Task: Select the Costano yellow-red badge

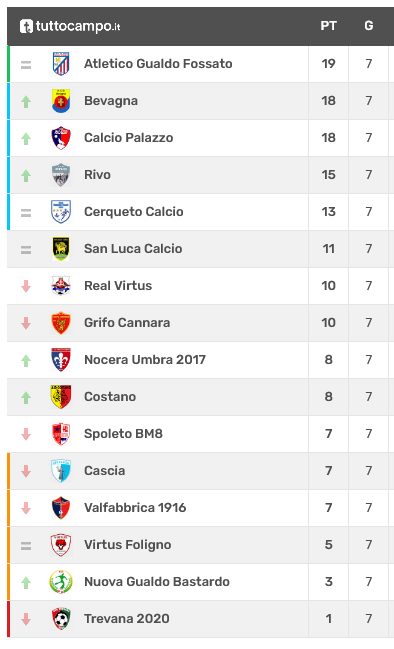Action: point(61,397)
